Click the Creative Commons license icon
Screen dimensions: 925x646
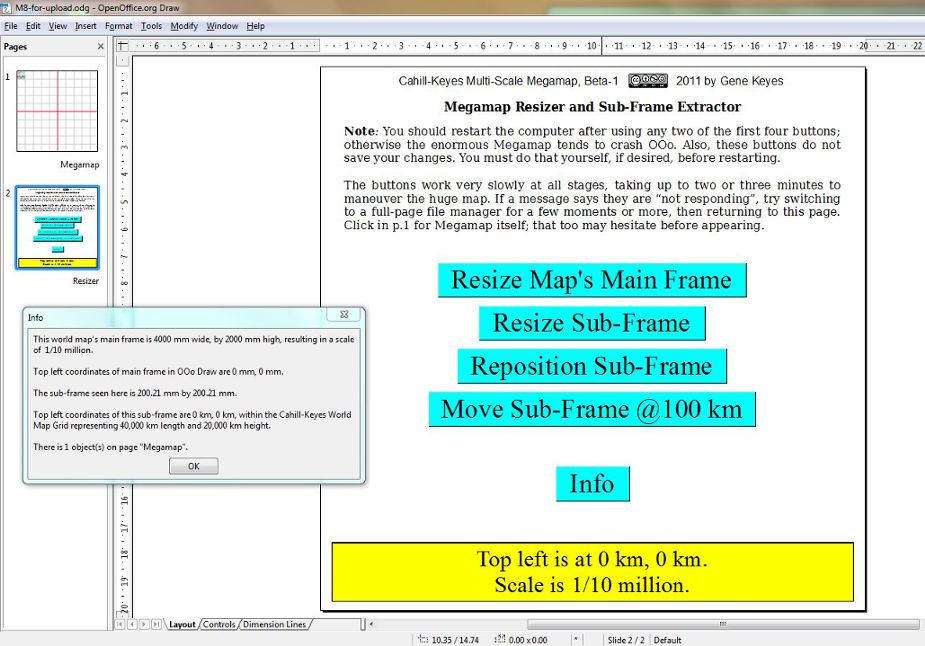pos(648,81)
